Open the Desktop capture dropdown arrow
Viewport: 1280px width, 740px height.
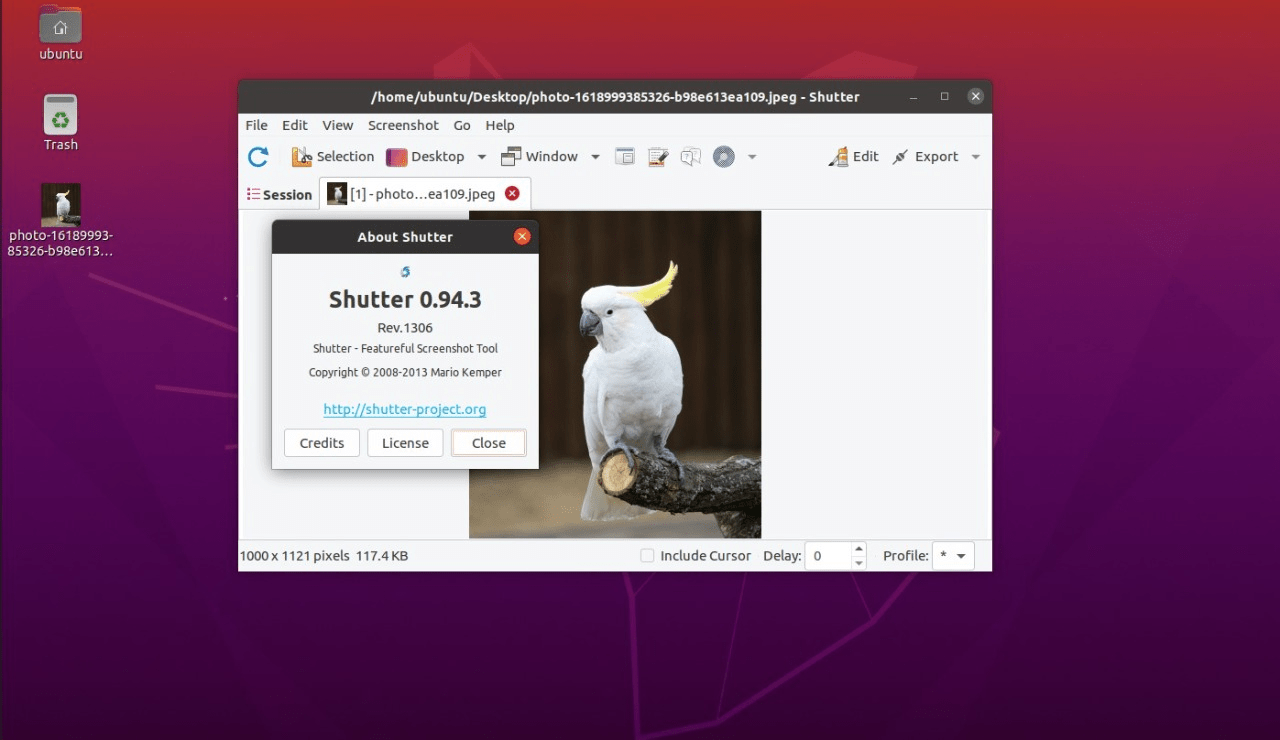(x=481, y=156)
